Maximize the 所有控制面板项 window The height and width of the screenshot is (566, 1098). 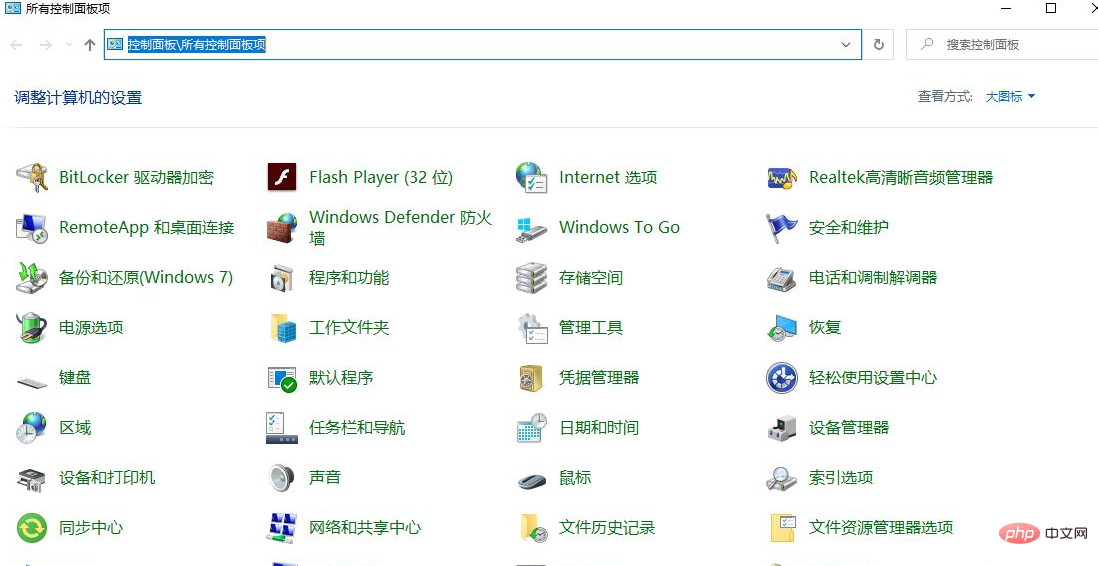coord(1051,8)
